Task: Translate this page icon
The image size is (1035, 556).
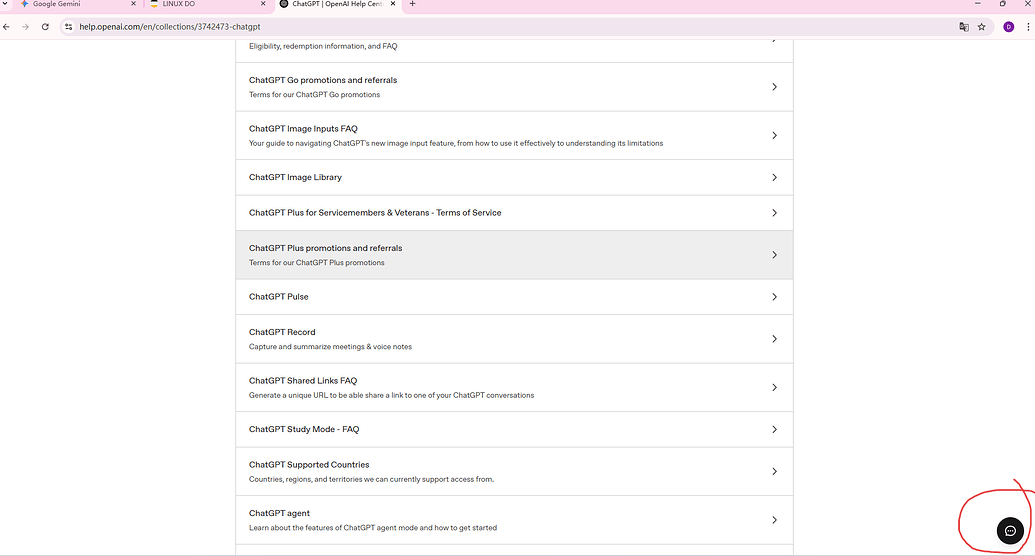Action: tap(964, 27)
